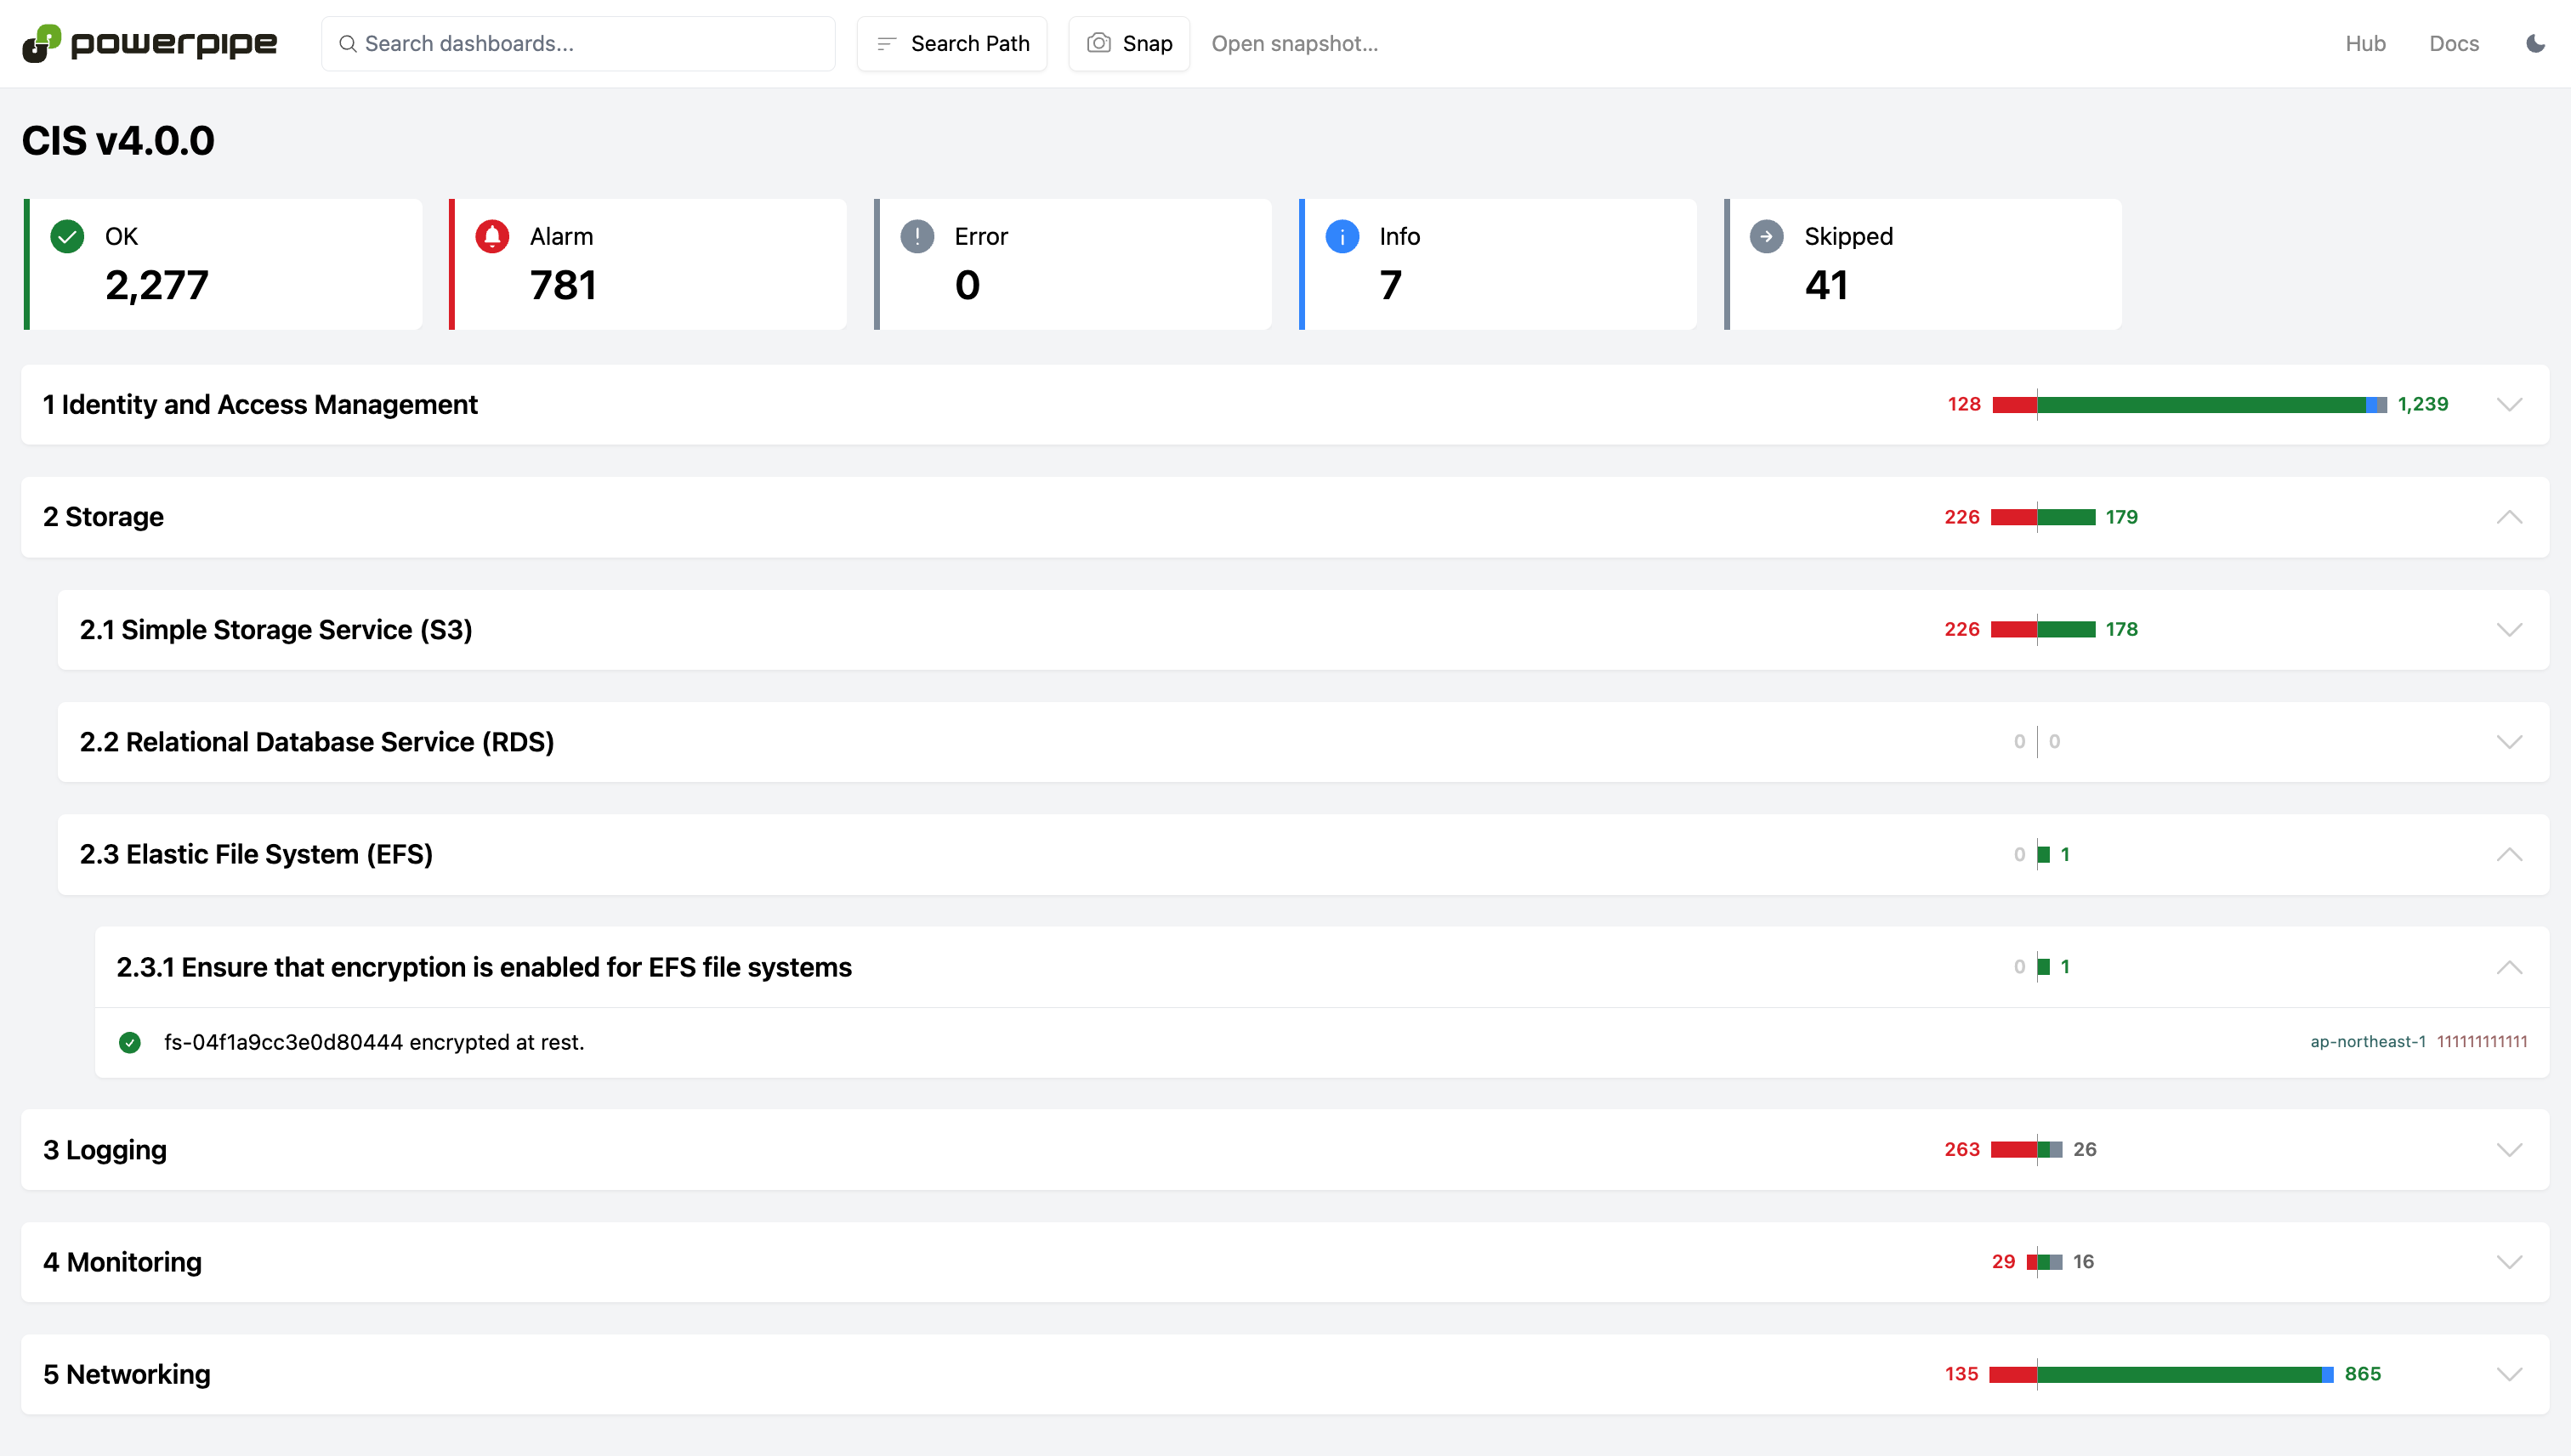Collapse the 2 Storage section

[2509, 517]
